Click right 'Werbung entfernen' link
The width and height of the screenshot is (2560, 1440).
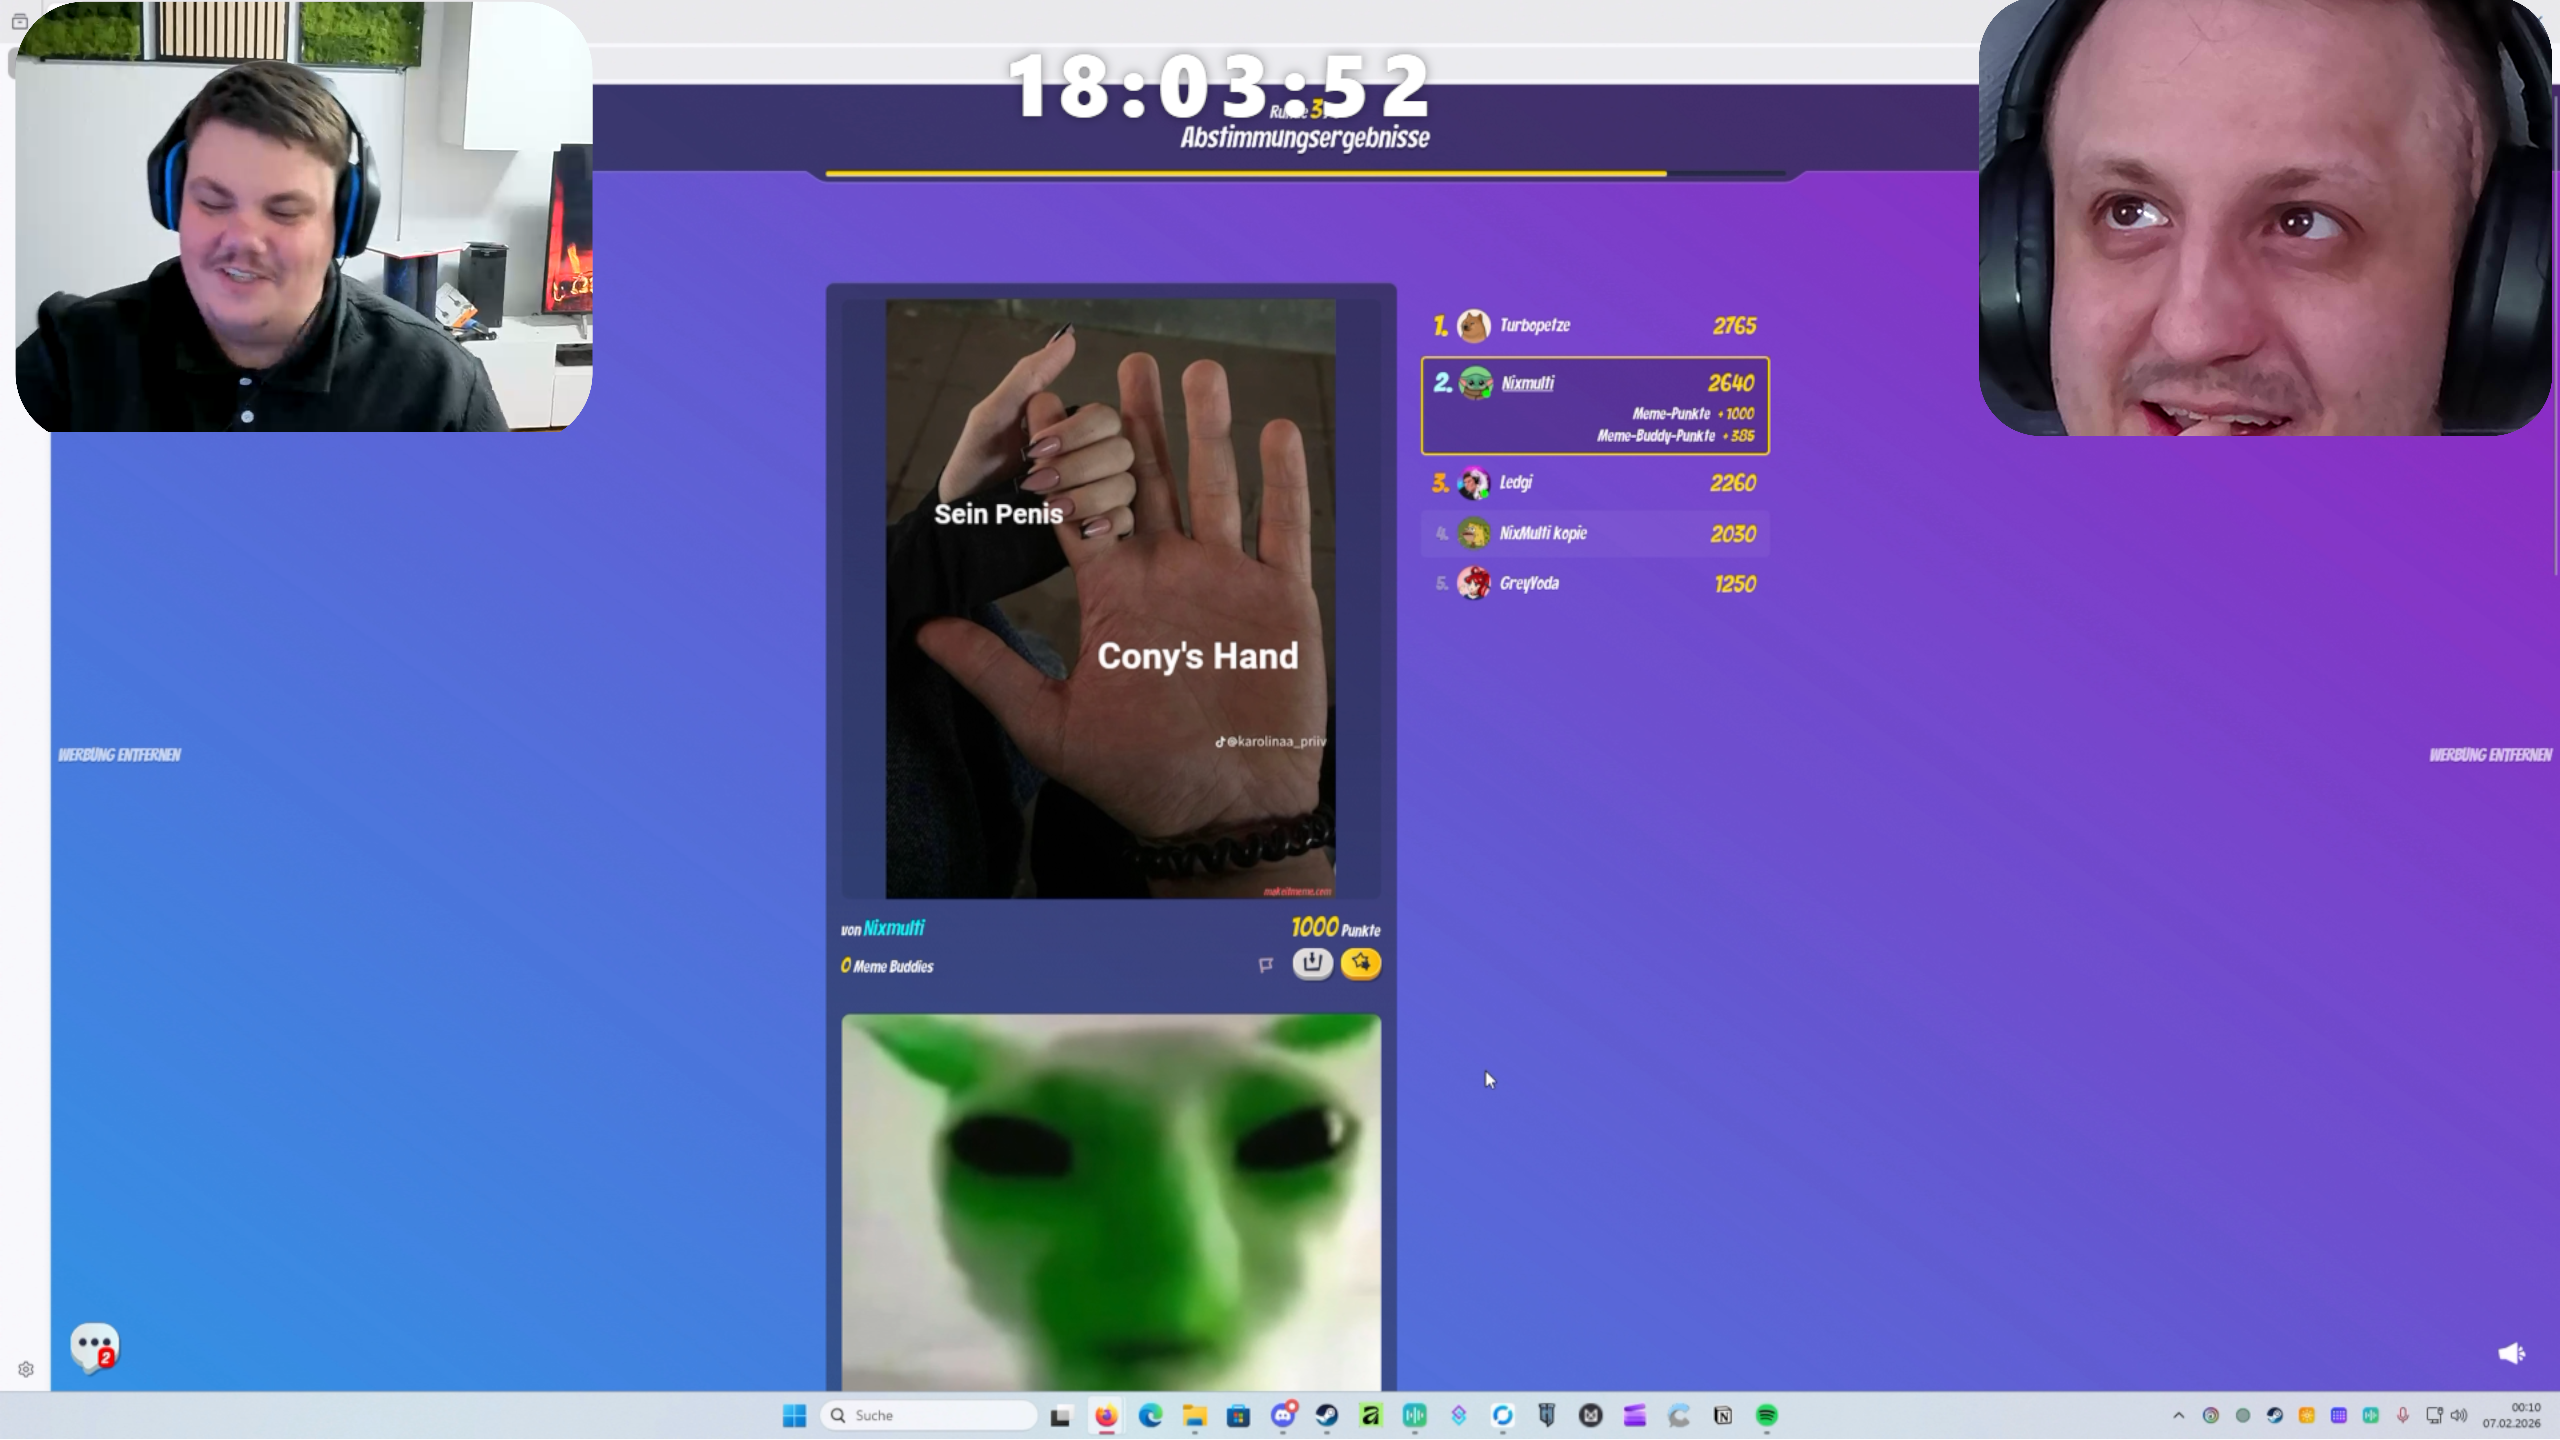tap(2490, 755)
